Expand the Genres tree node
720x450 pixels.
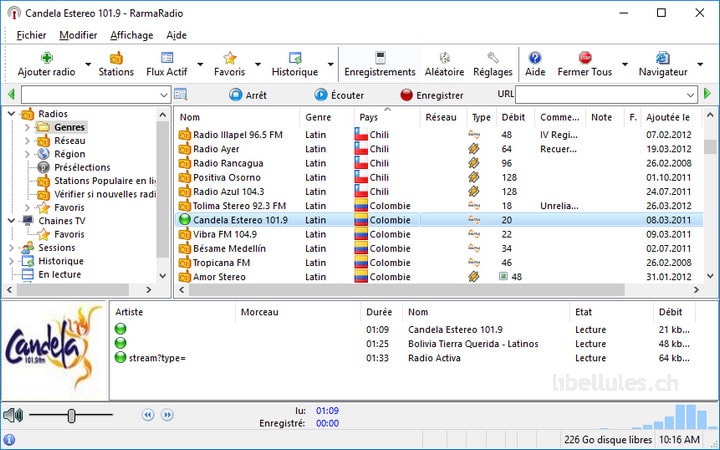pyautogui.click(x=27, y=127)
